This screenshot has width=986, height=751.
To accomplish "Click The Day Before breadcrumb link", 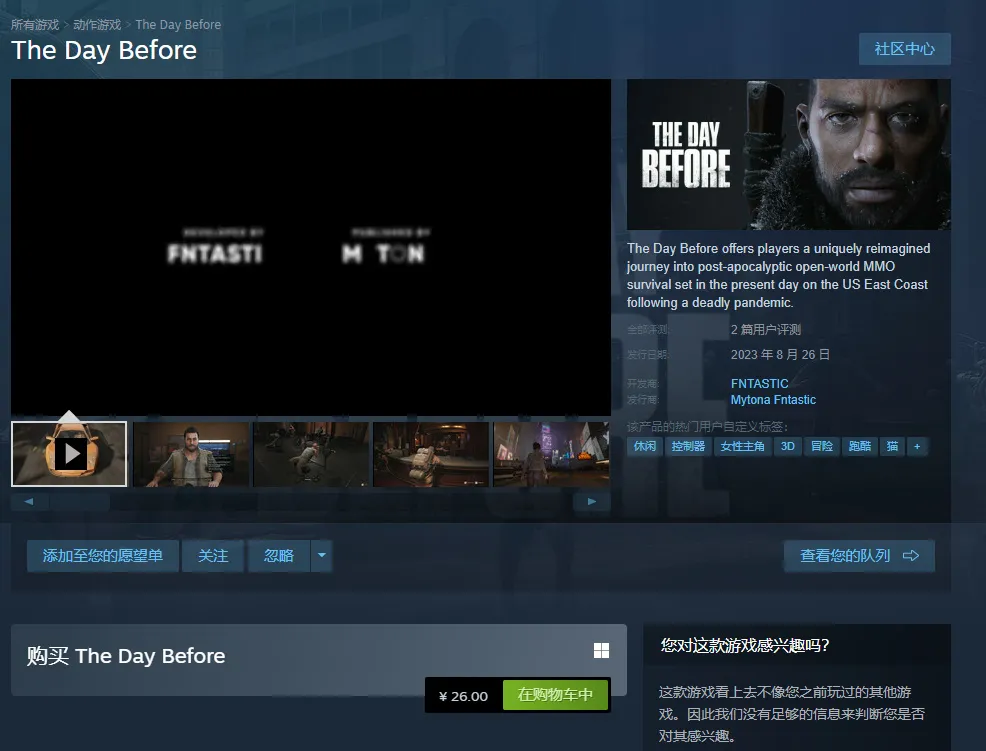I will pos(178,25).
